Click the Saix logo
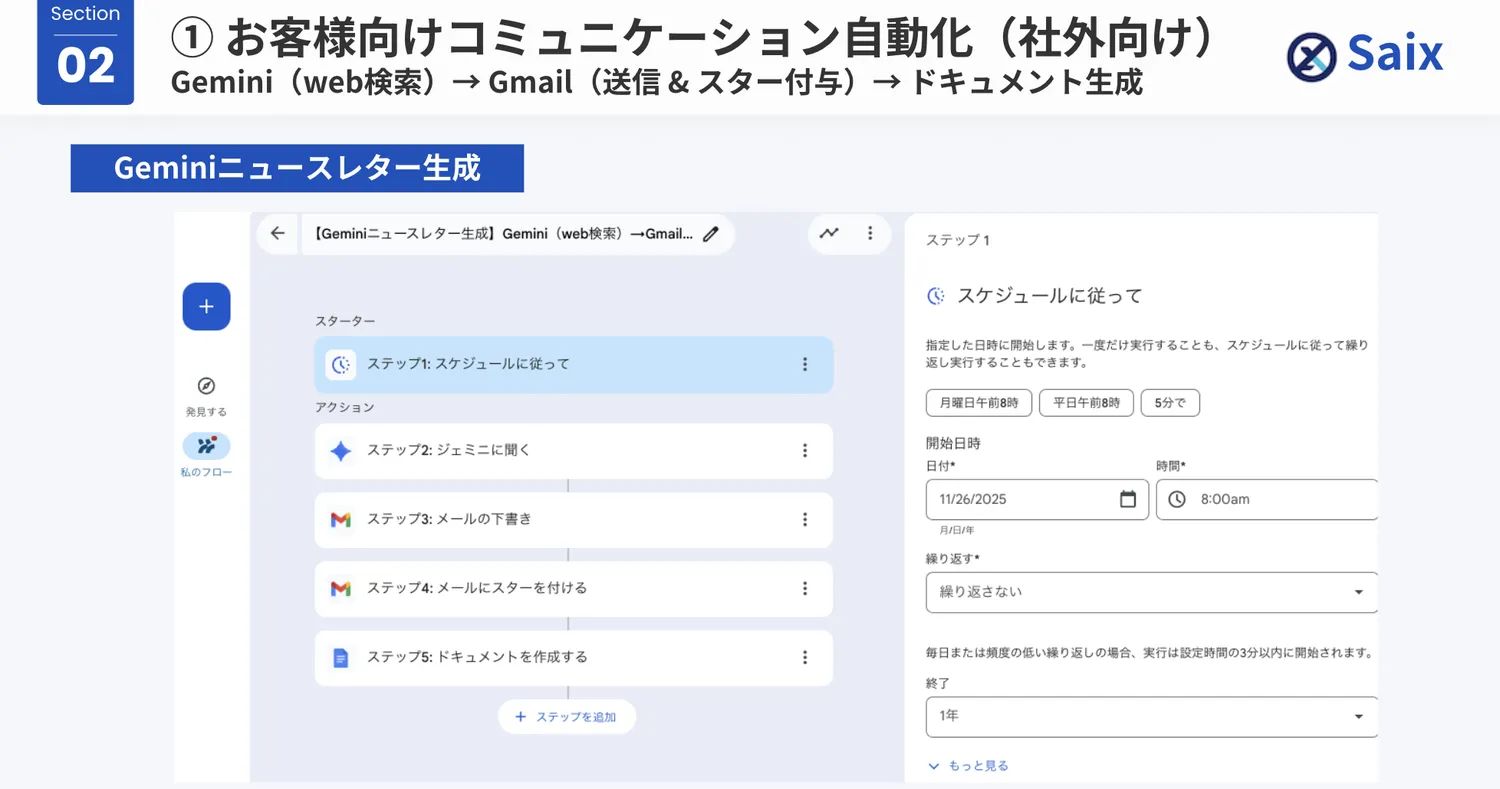 1365,55
